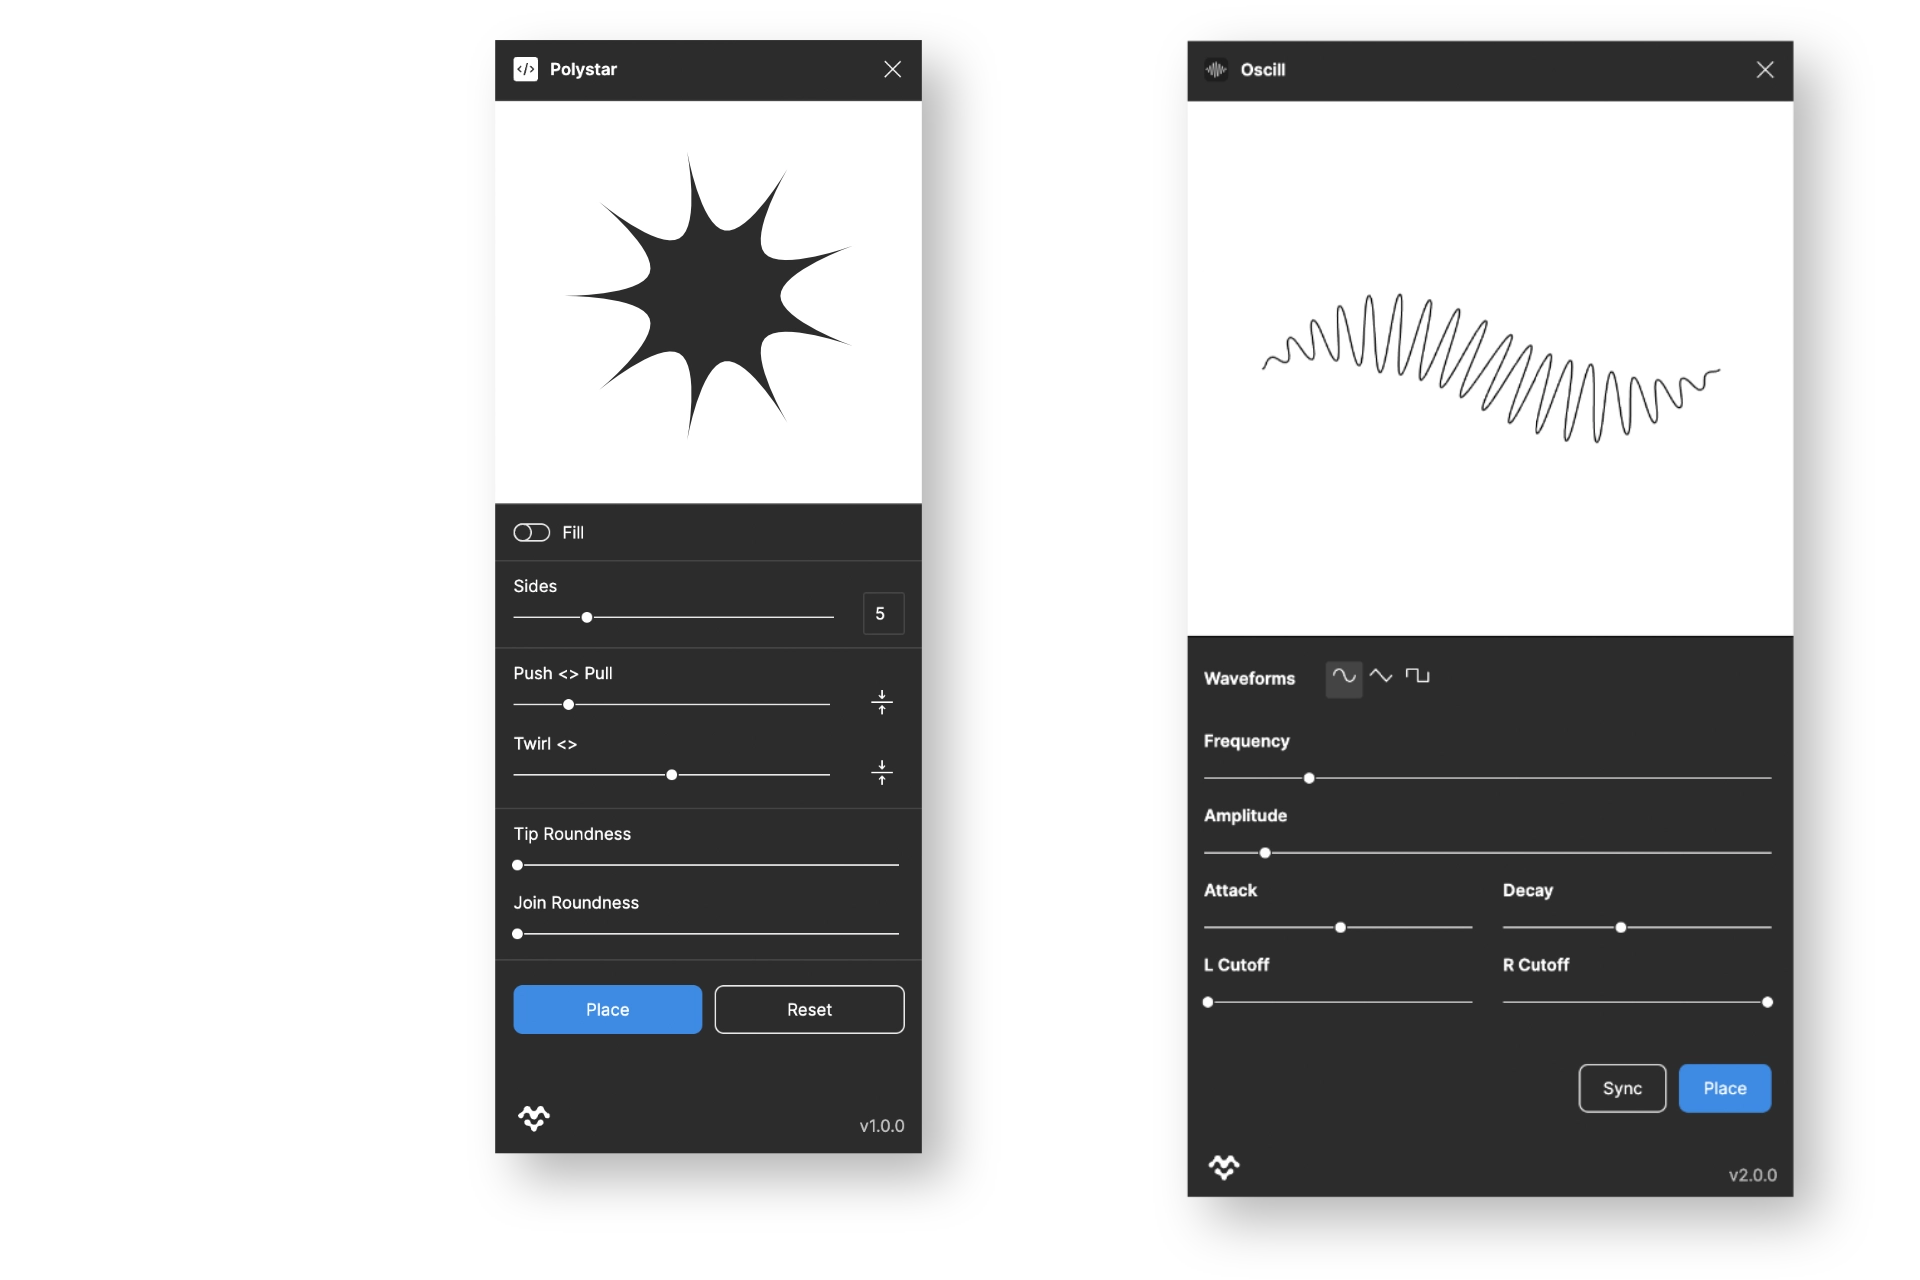Click the logo in the Polystar footer

coord(534,1118)
